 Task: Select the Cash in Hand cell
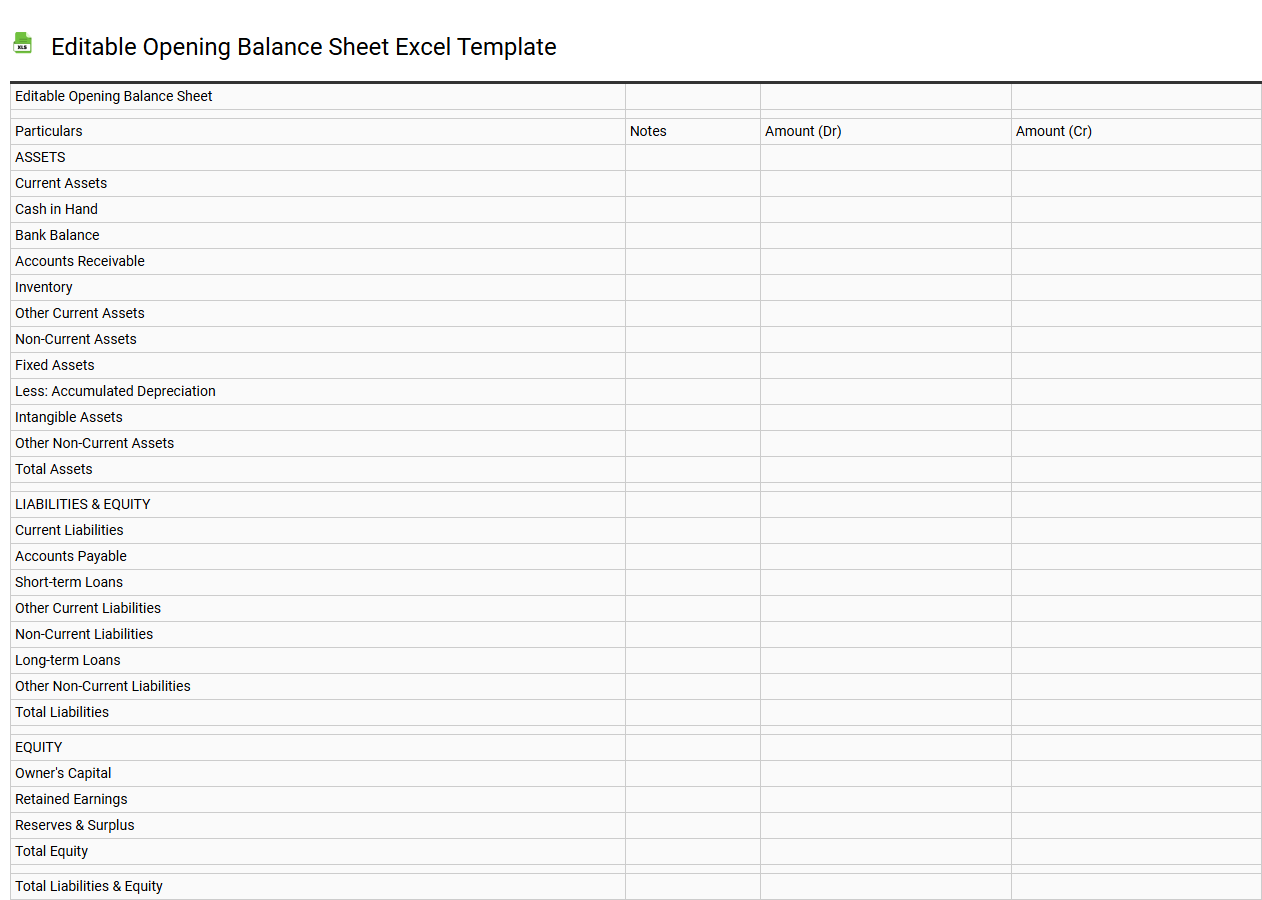[56, 209]
